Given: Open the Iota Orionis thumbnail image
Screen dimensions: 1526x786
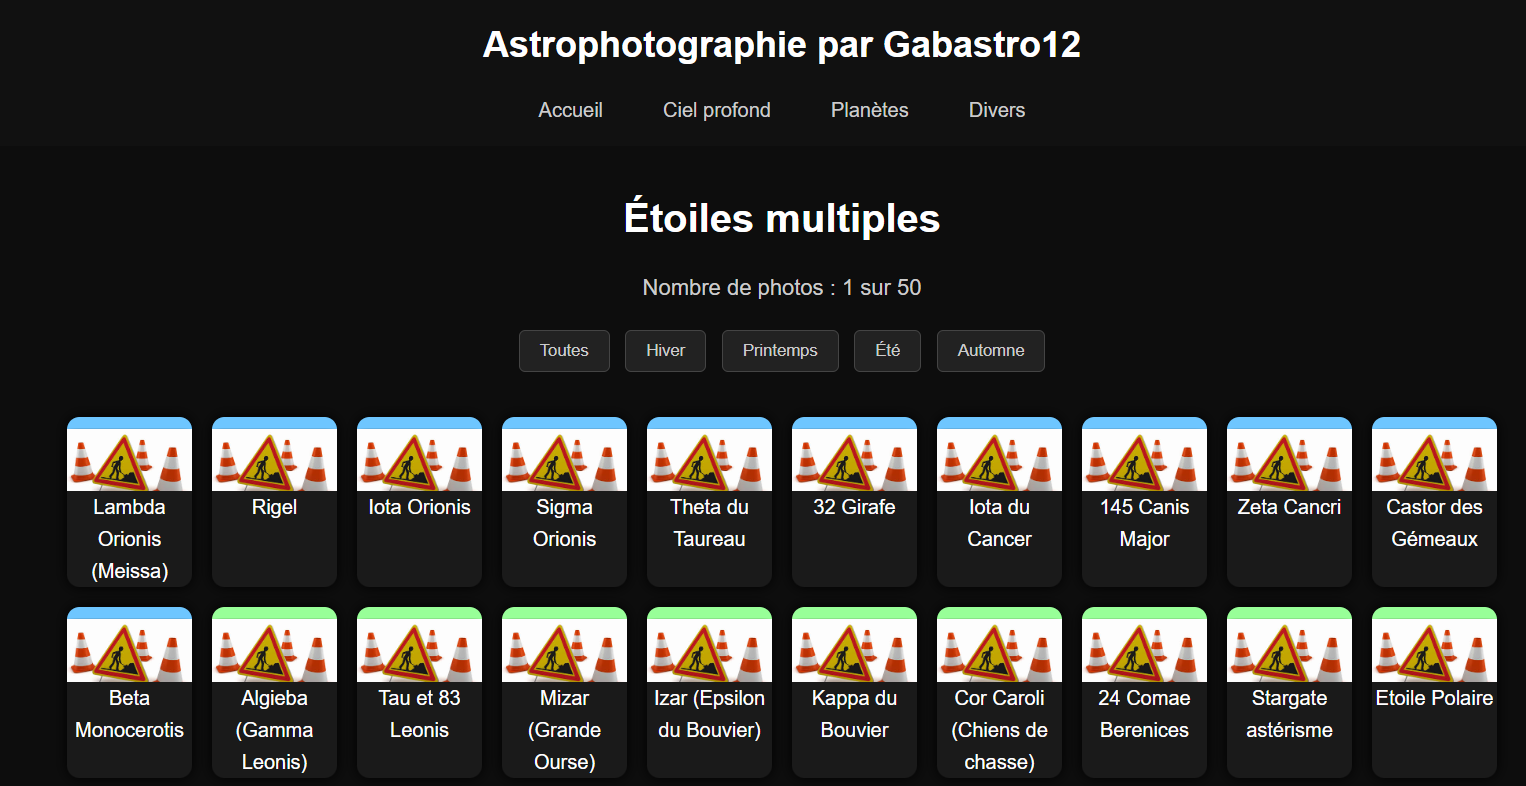Looking at the screenshot, I should pos(419,460).
